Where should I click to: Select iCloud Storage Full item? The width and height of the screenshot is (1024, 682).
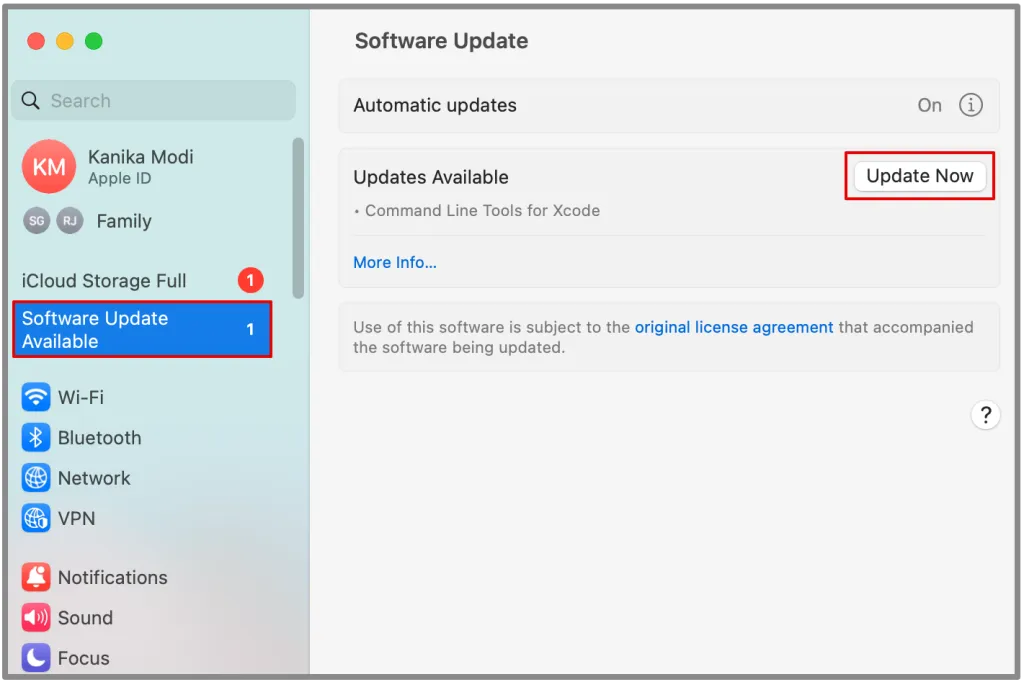(142, 280)
